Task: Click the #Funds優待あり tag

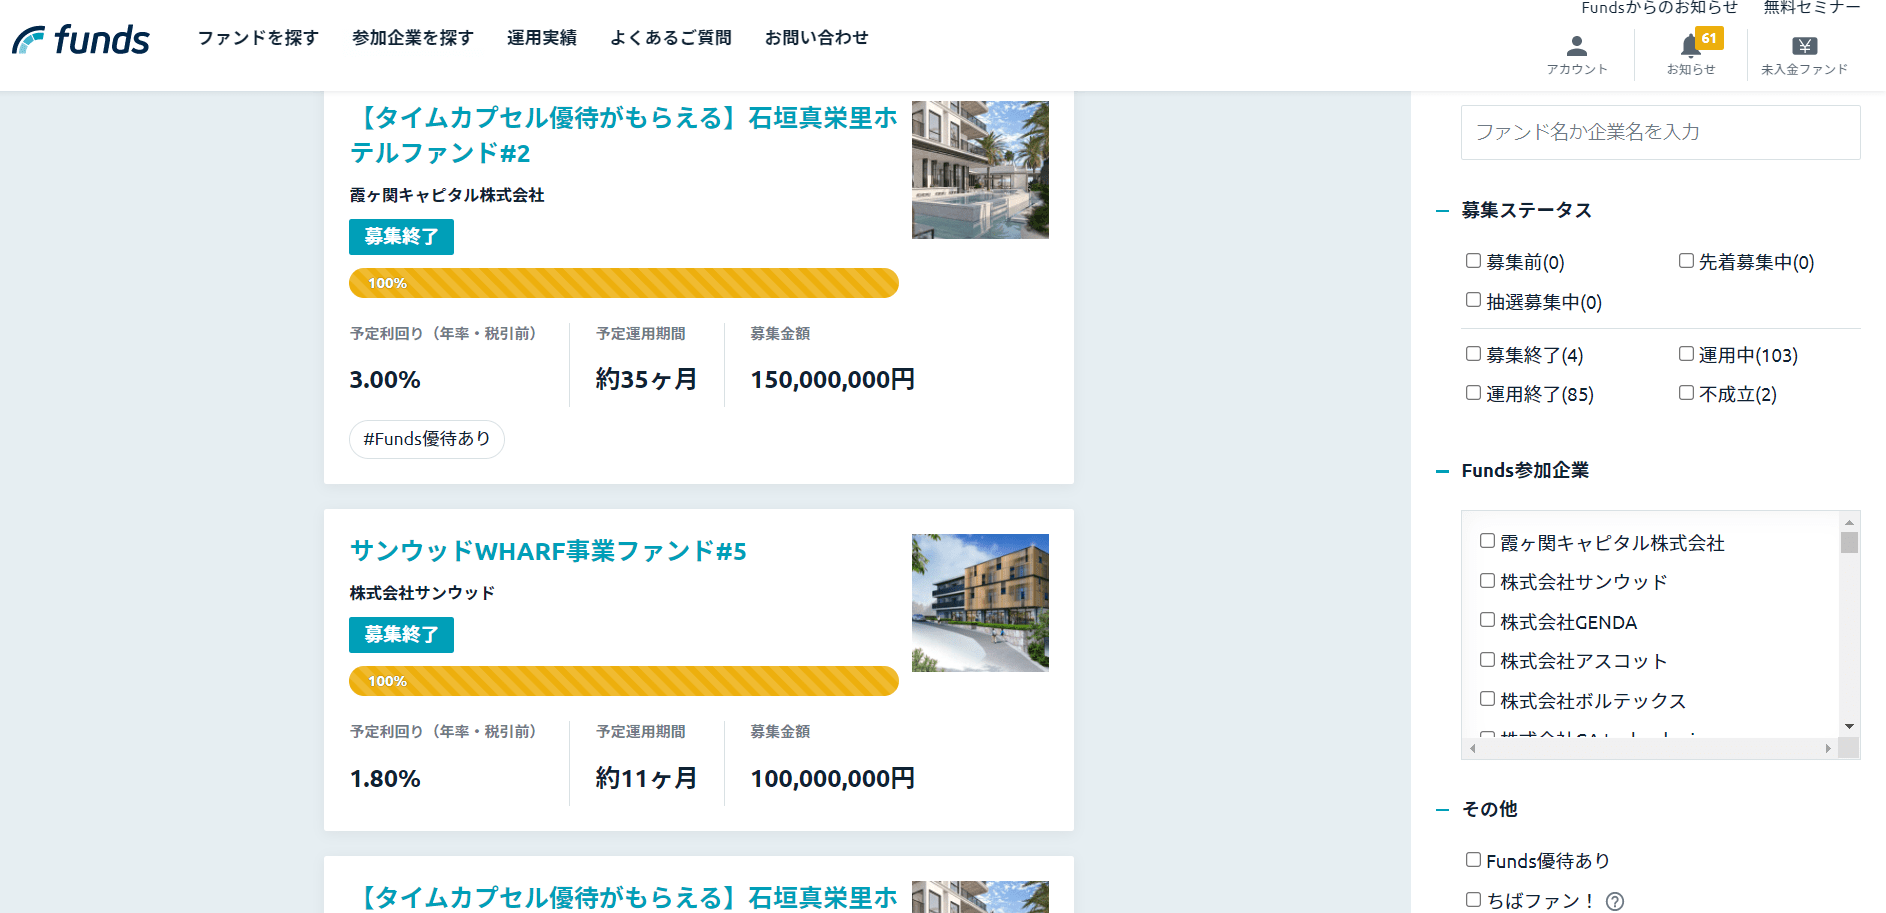Action: tap(427, 439)
